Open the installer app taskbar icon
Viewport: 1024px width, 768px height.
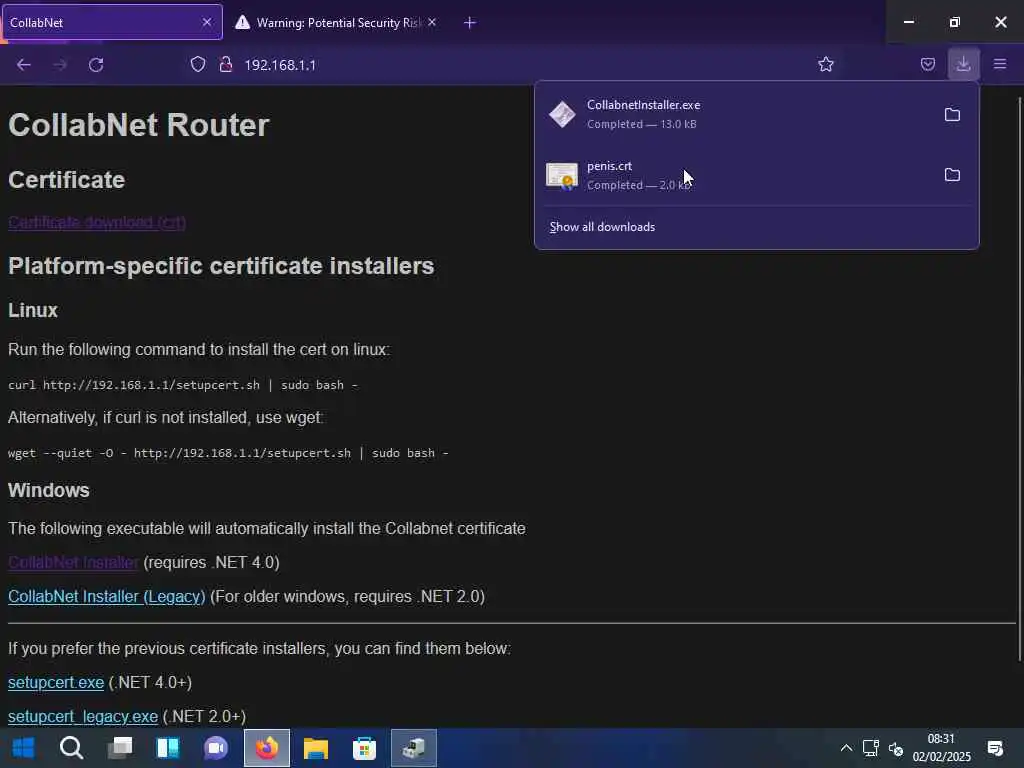tap(413, 748)
